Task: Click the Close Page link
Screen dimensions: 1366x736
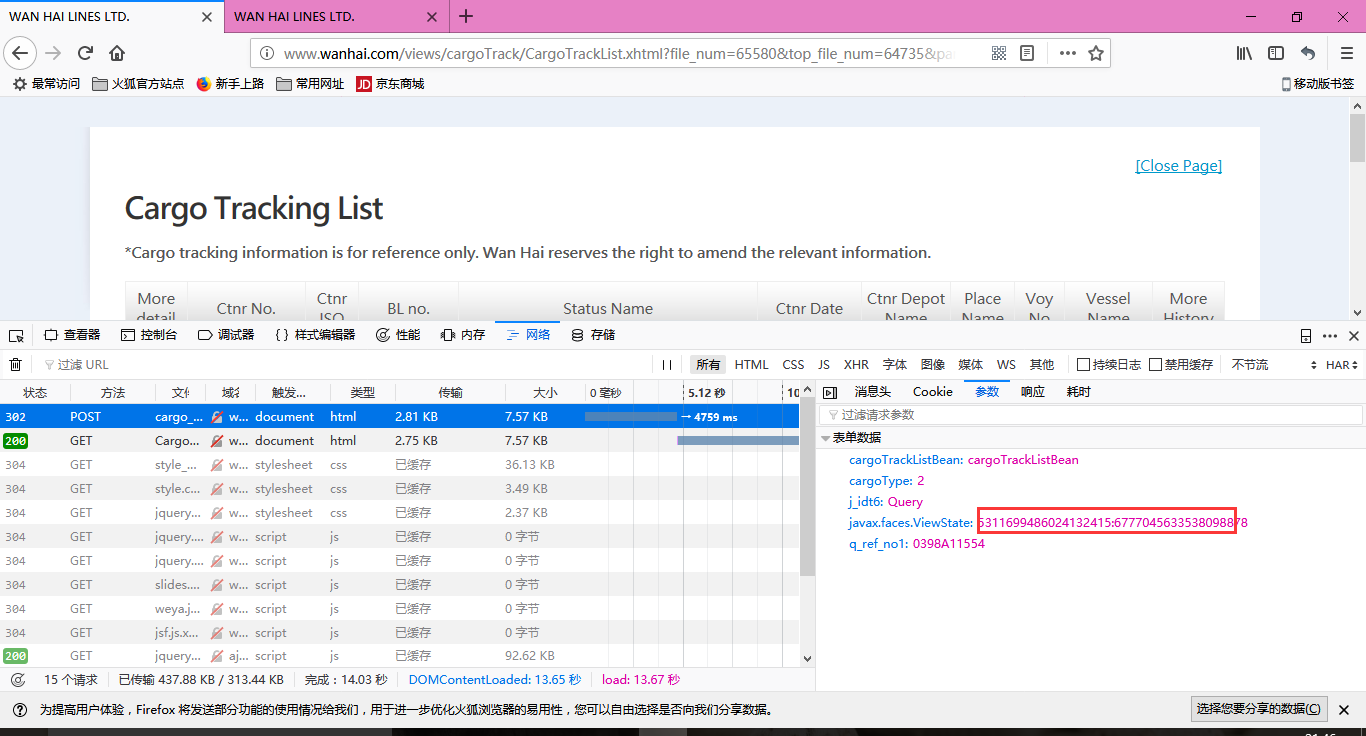Action: tap(1179, 166)
